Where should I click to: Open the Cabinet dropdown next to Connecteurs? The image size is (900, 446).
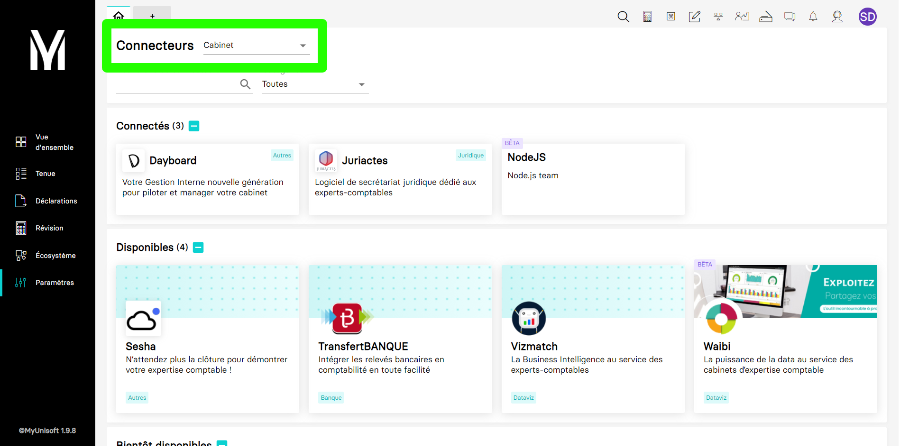click(256, 45)
